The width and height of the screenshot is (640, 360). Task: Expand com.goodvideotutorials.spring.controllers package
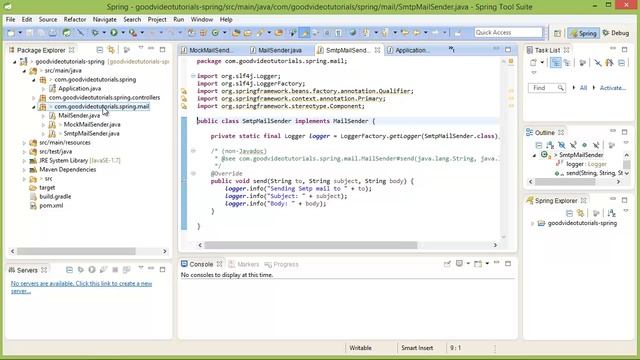(x=33, y=98)
